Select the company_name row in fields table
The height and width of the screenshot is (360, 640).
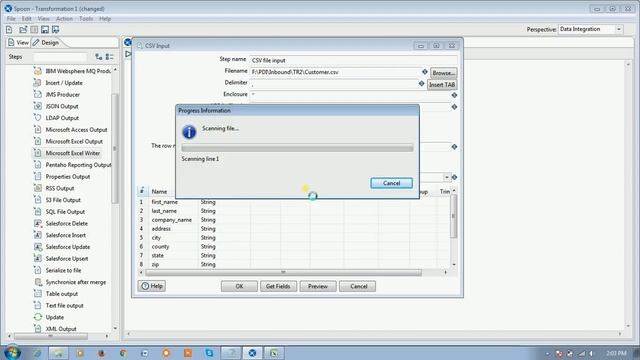point(294,220)
